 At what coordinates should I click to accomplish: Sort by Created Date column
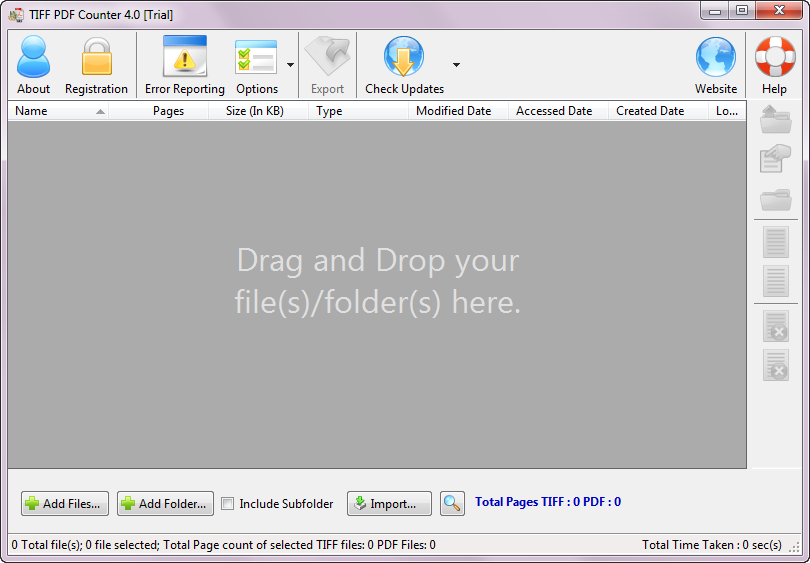pos(658,111)
